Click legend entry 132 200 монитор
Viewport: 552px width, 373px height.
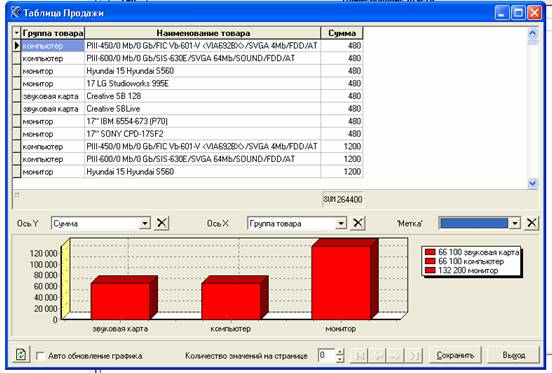click(462, 270)
